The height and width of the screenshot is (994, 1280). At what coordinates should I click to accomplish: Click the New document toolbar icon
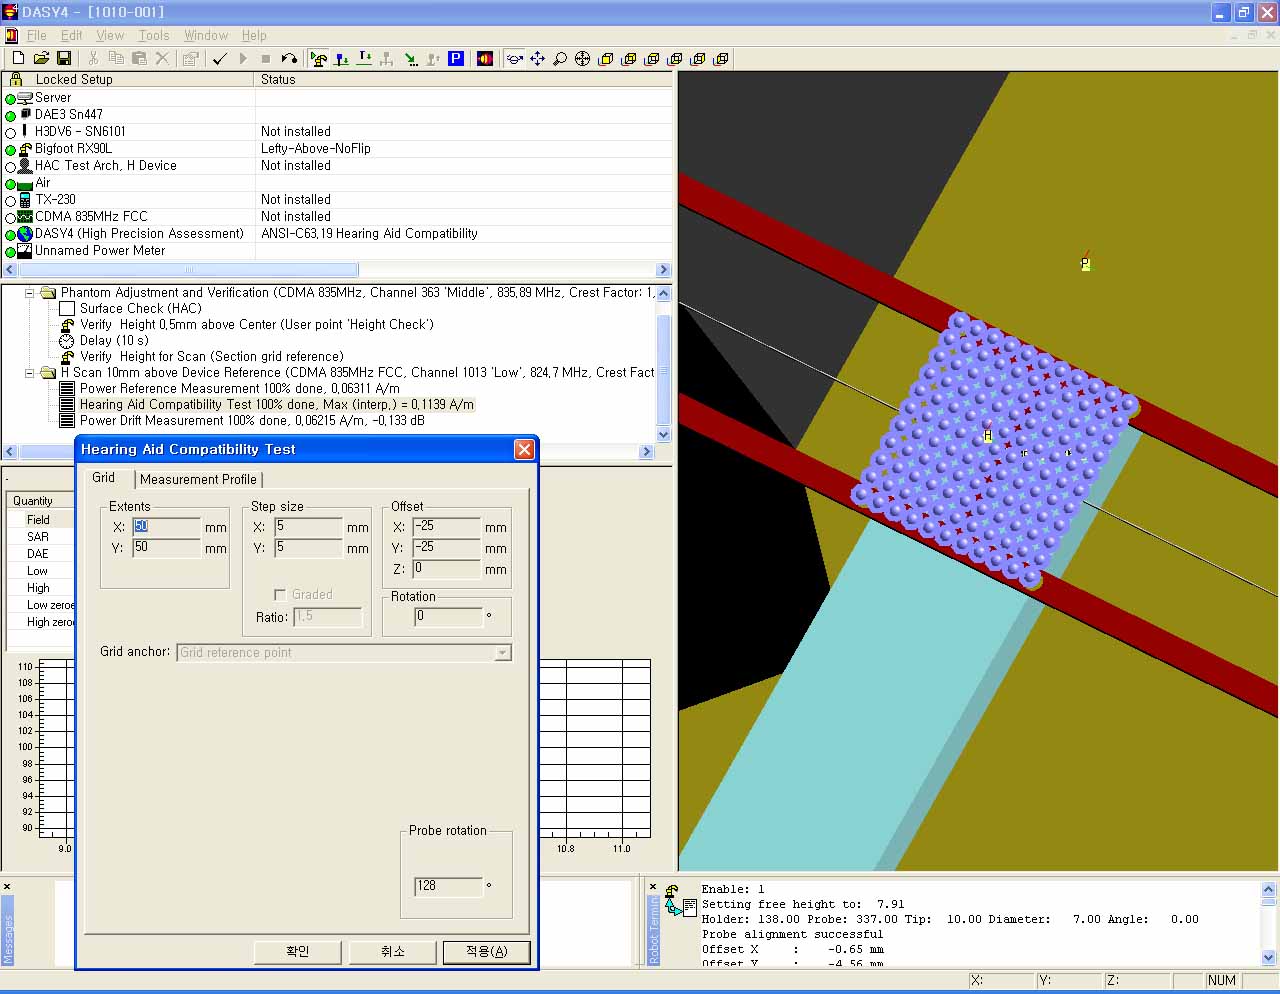click(x=18, y=59)
